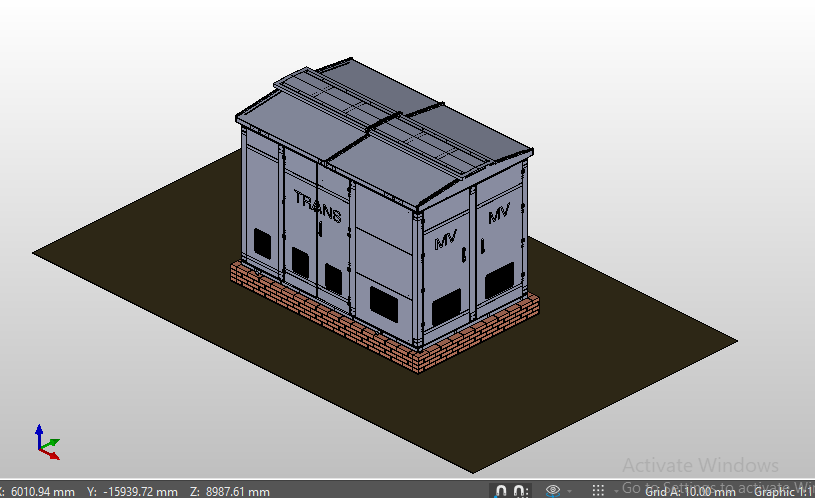Select the enclosure roof panel
815x498 pixels.
(383, 135)
